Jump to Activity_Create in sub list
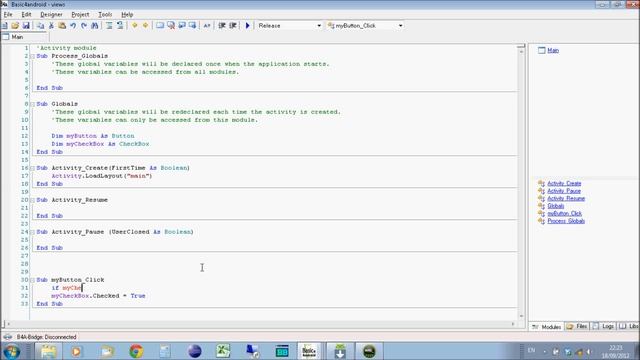Image resolution: width=640 pixels, height=360 pixels. point(564,184)
